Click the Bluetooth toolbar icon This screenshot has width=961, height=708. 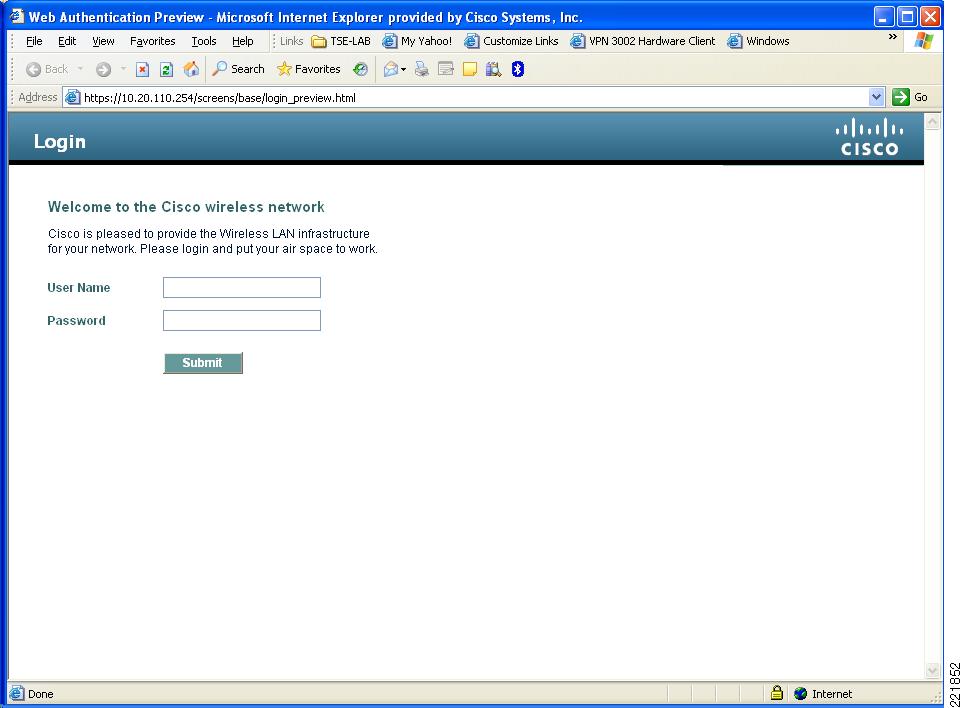pos(518,69)
